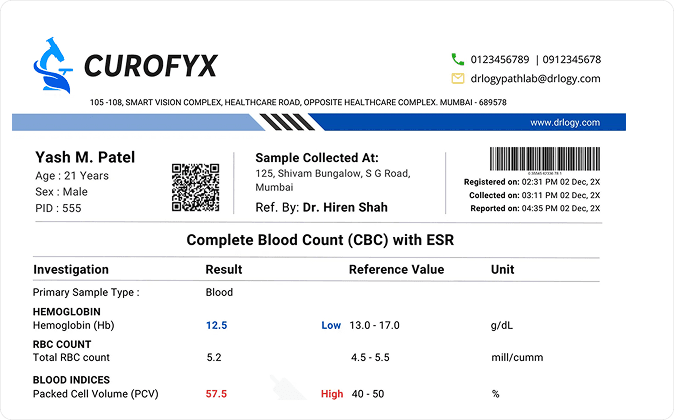Click the red High flag for PCV
Viewport: 674px width, 420px height.
coord(332,394)
